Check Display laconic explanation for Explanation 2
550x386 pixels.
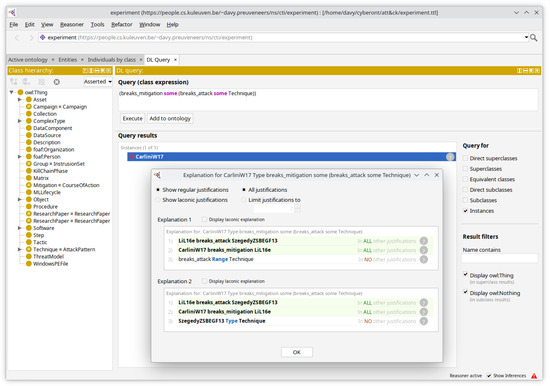(x=204, y=281)
